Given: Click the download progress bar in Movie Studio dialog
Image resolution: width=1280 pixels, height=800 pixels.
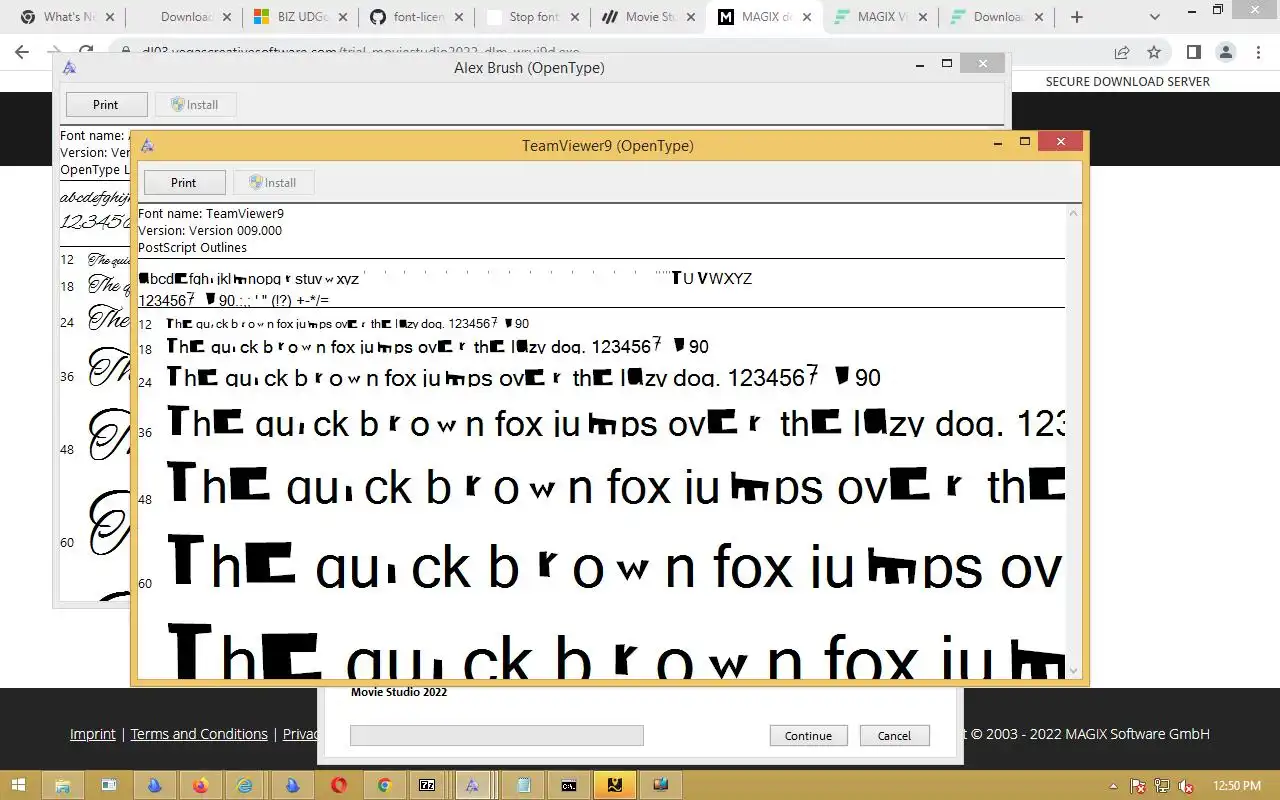Looking at the screenshot, I should (x=496, y=736).
